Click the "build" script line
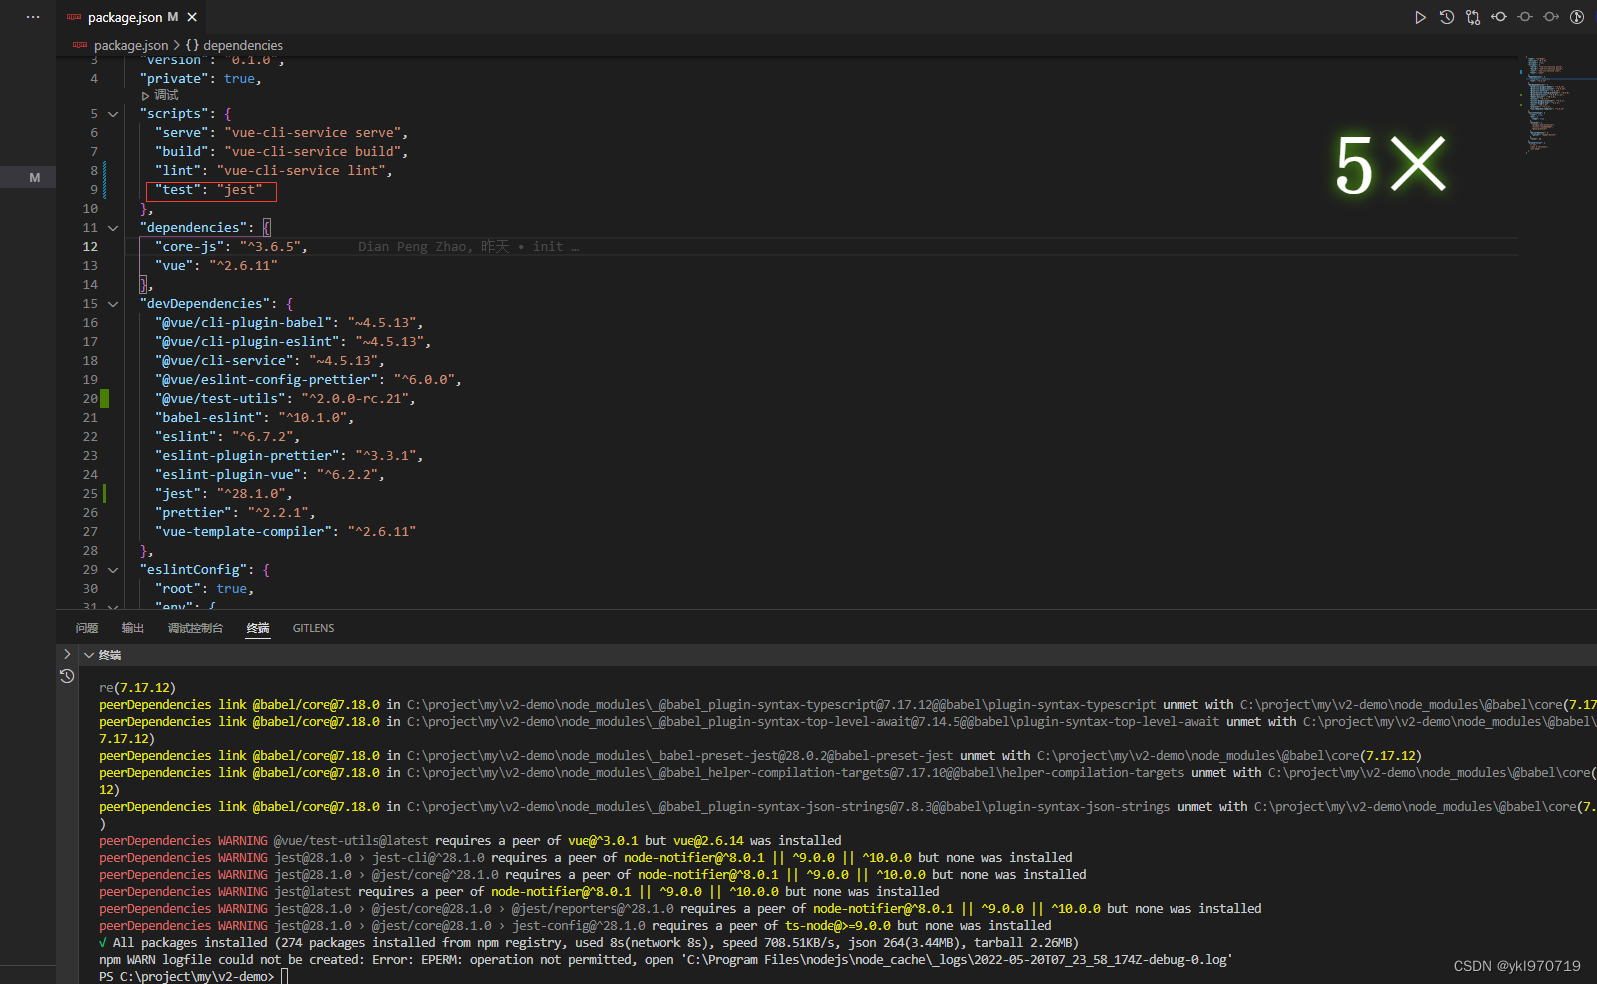This screenshot has height=984, width=1597. tap(282, 152)
